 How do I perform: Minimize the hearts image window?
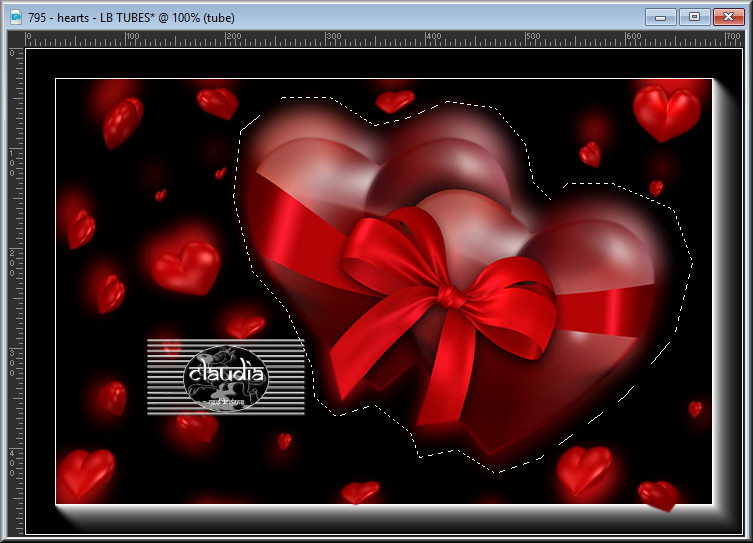pyautogui.click(x=661, y=17)
